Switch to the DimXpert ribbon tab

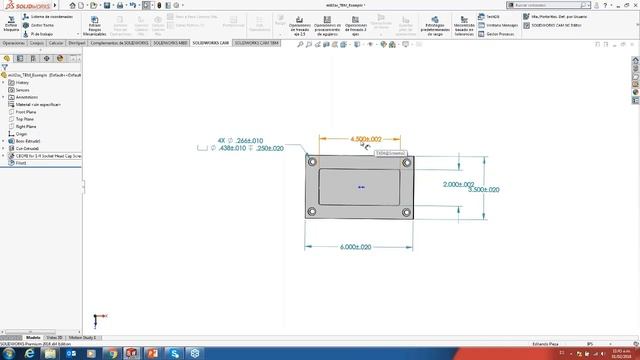click(77, 43)
